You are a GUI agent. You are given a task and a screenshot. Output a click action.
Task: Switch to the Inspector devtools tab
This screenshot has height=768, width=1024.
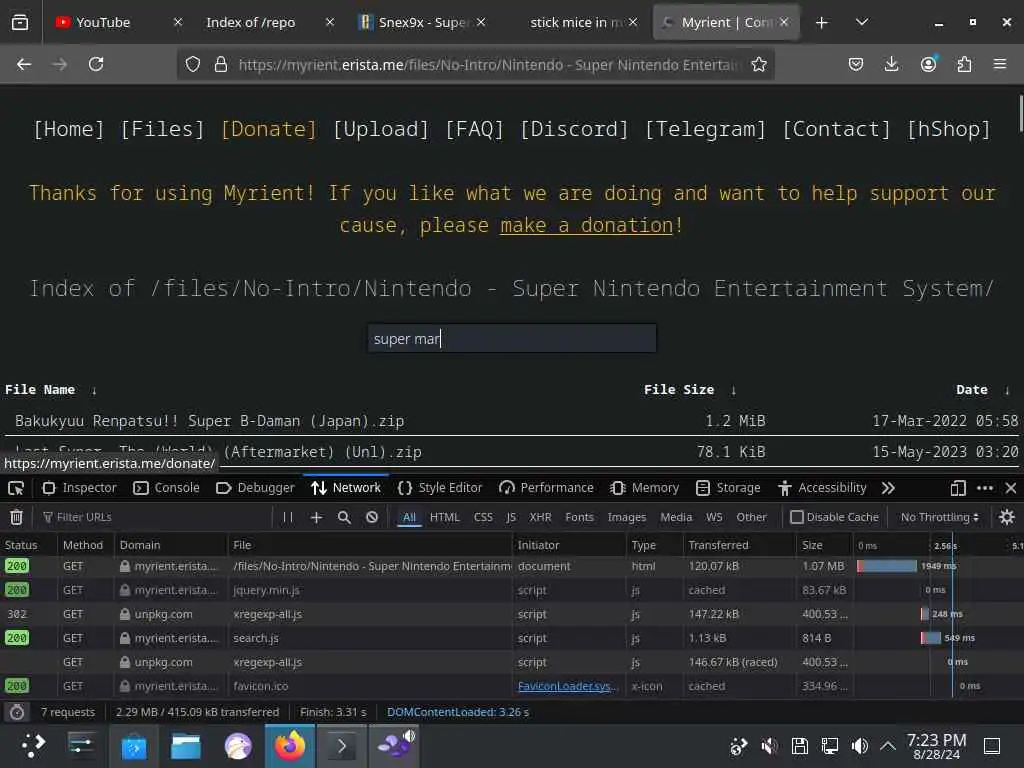coord(79,488)
